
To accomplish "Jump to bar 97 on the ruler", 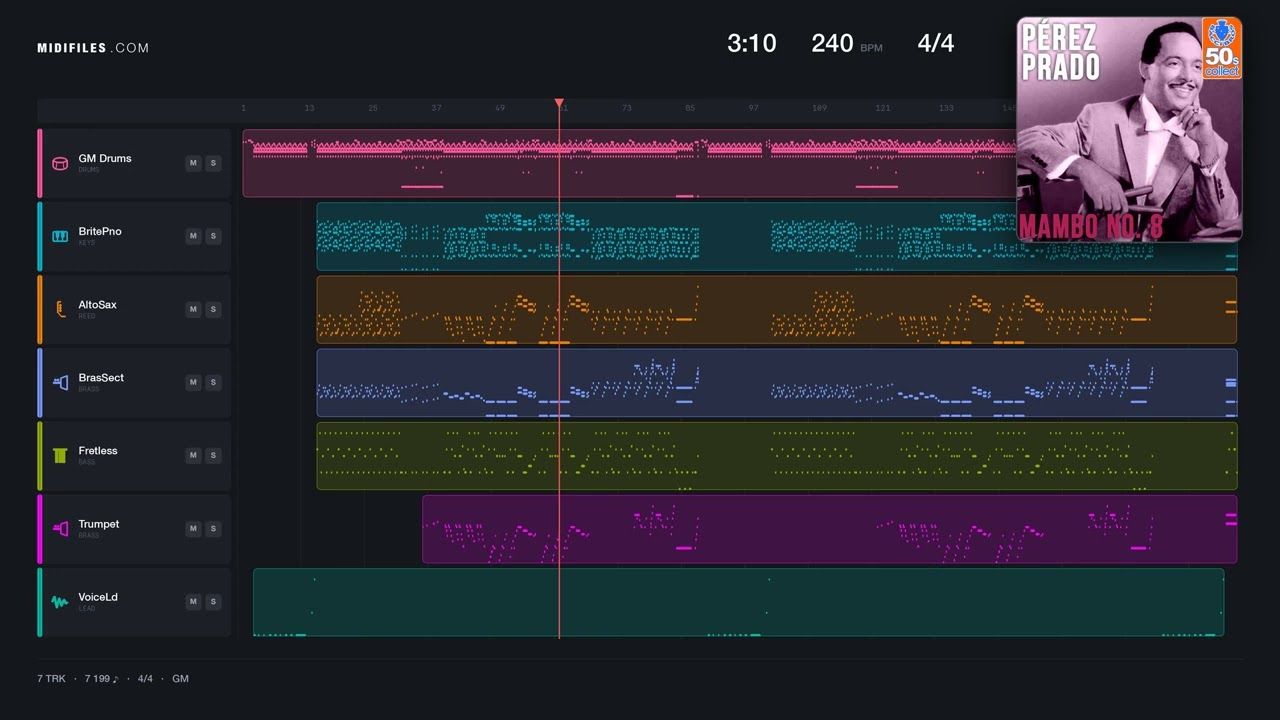I will click(753, 108).
